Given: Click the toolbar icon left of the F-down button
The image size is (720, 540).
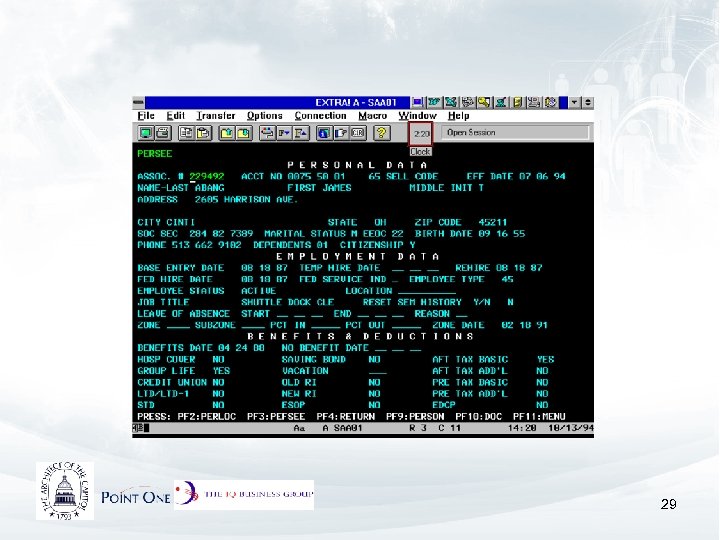Looking at the screenshot, I should (x=267, y=133).
